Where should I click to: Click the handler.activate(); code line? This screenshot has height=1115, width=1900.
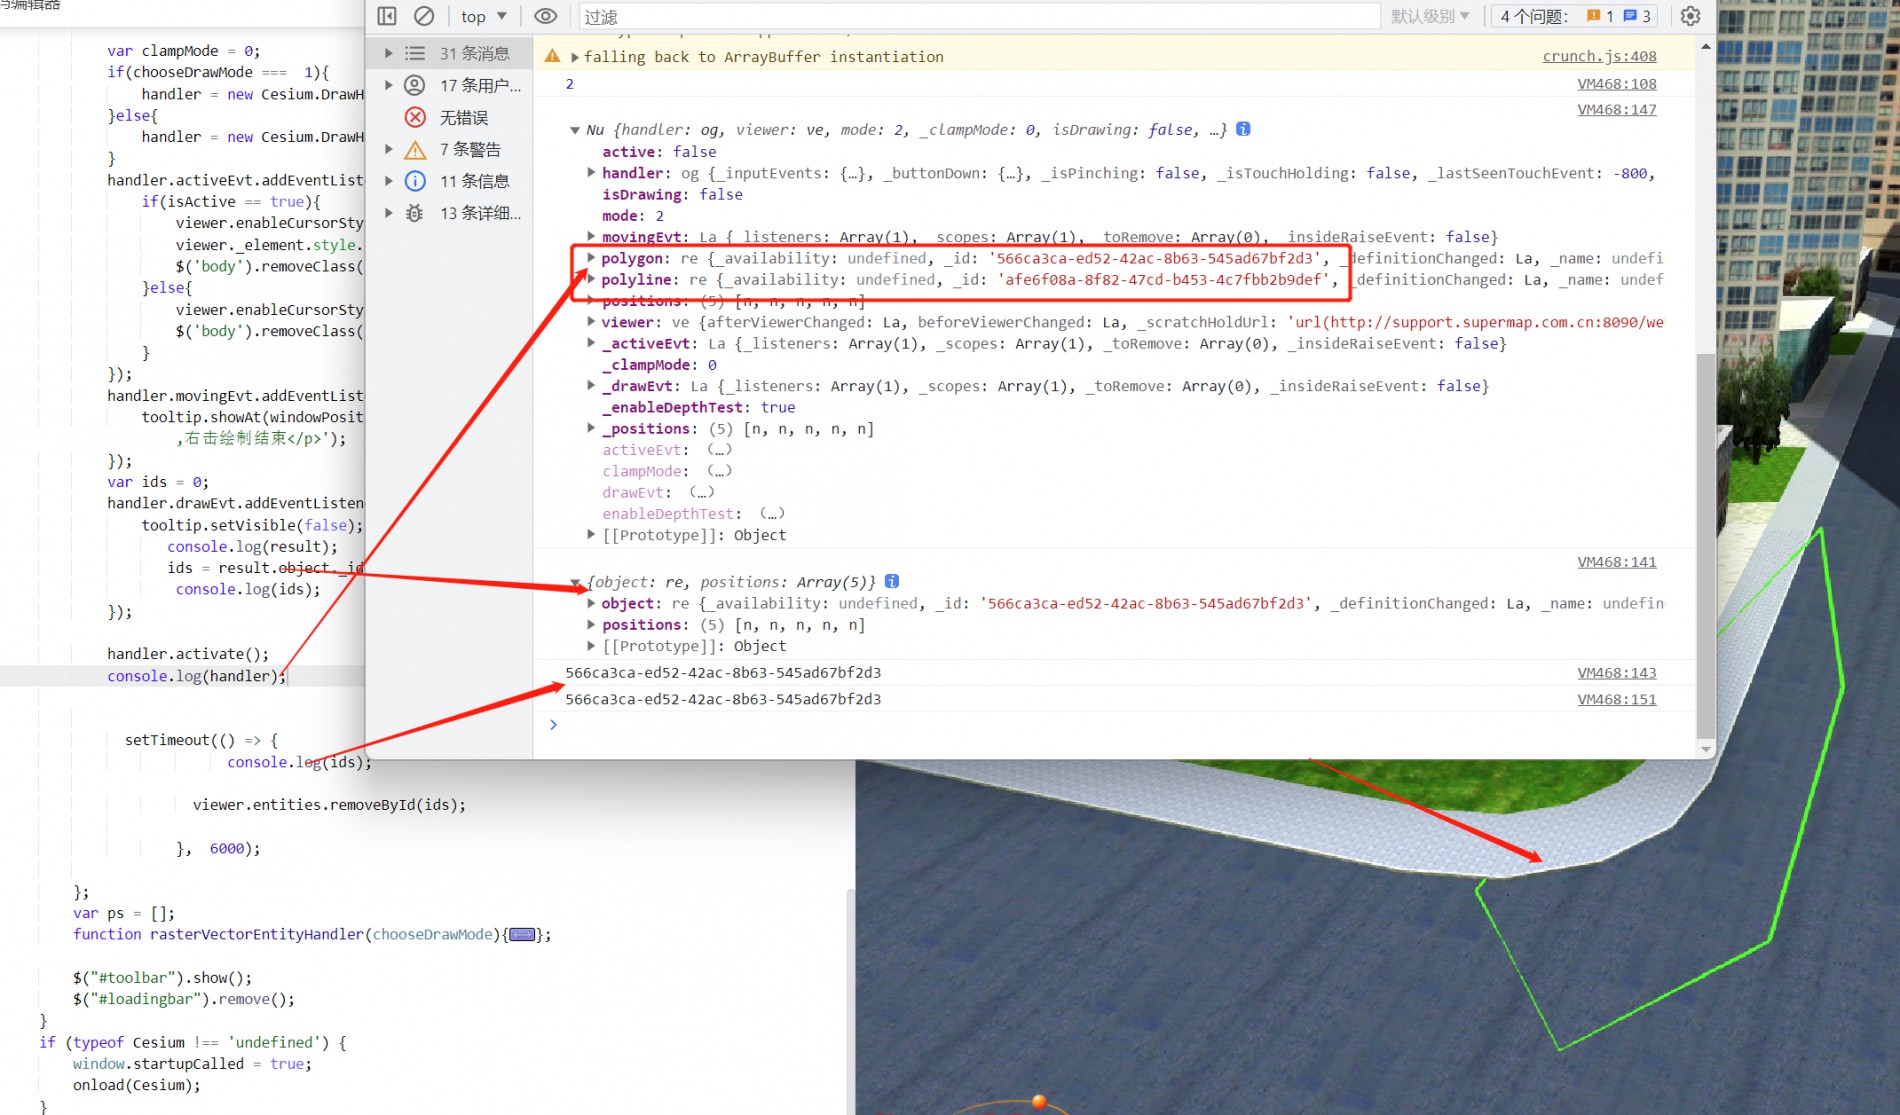click(x=188, y=654)
